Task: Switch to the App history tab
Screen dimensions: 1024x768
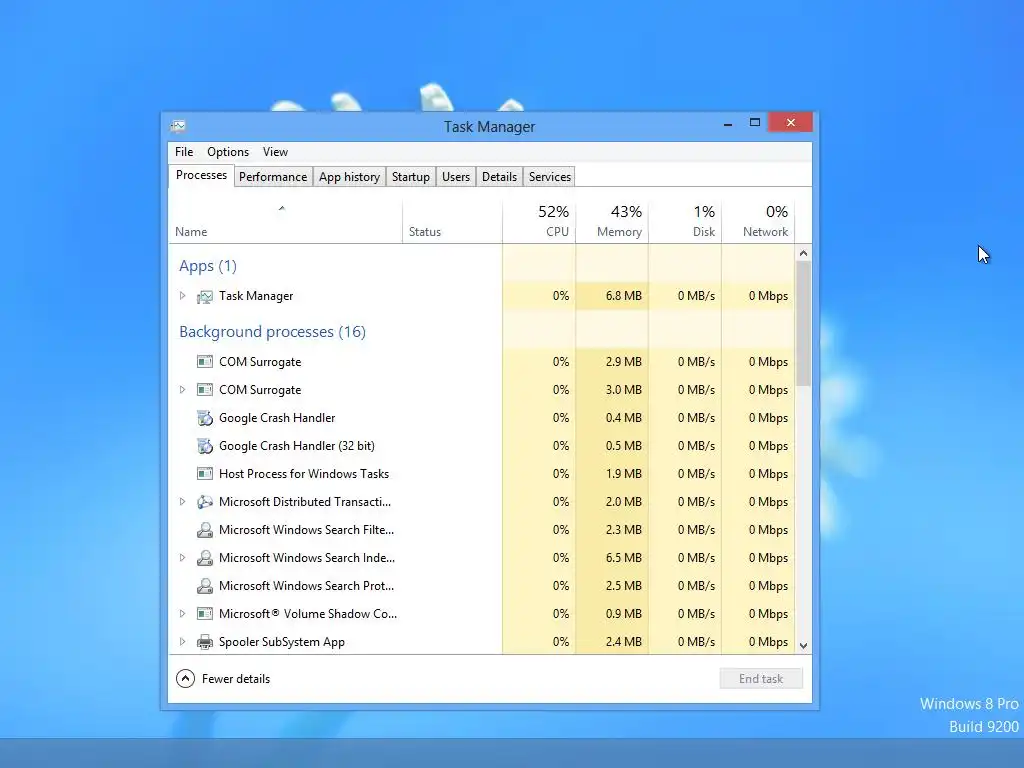Action: coord(349,177)
